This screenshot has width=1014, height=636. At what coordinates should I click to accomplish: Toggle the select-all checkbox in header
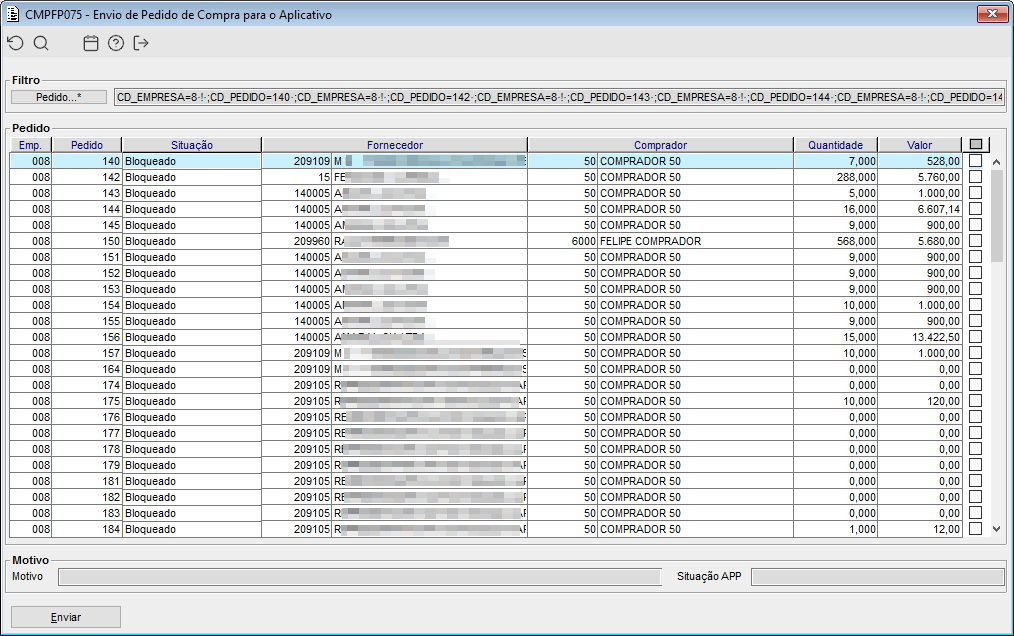coord(976,144)
